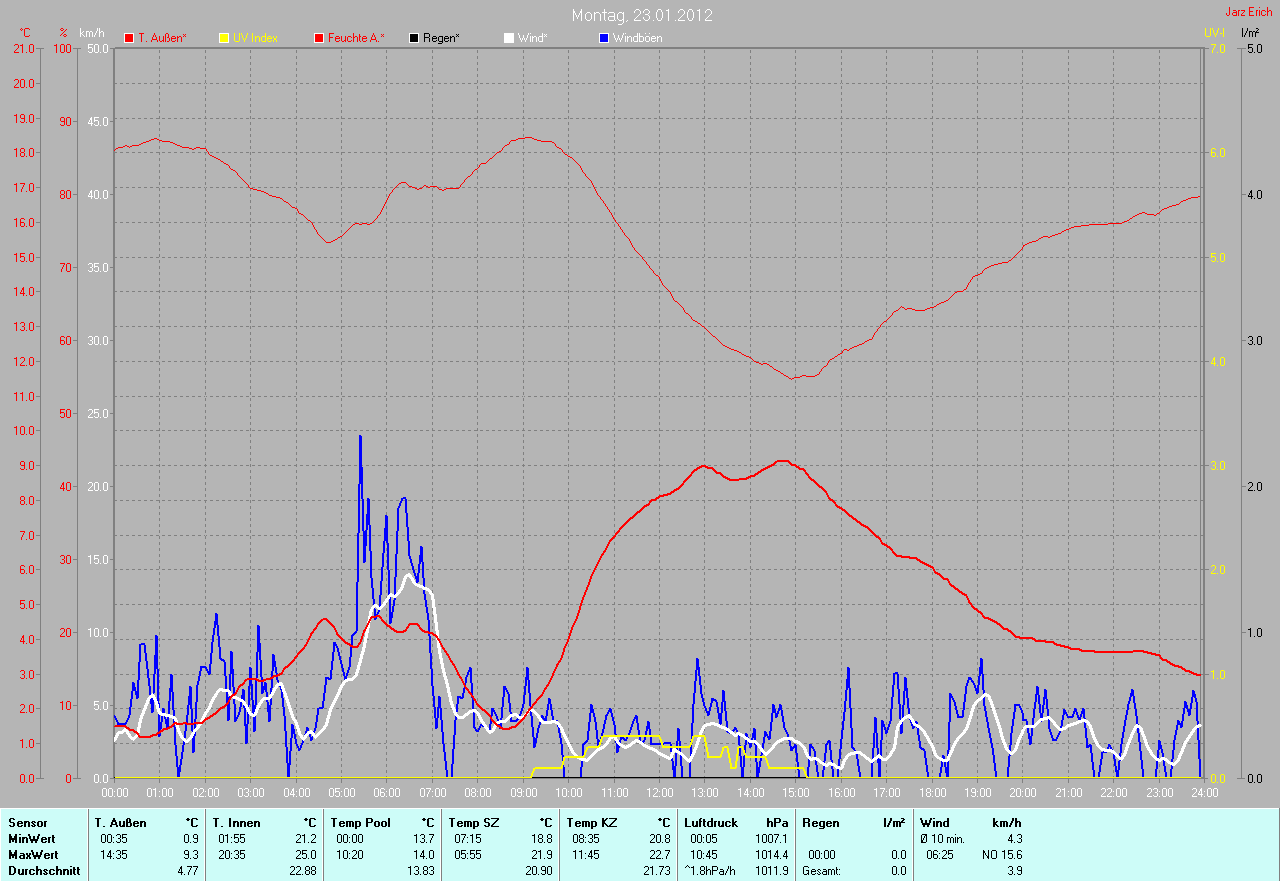Click the red Feuchte A. legend swatch
Screen dimensions: 1280x881
pos(320,38)
